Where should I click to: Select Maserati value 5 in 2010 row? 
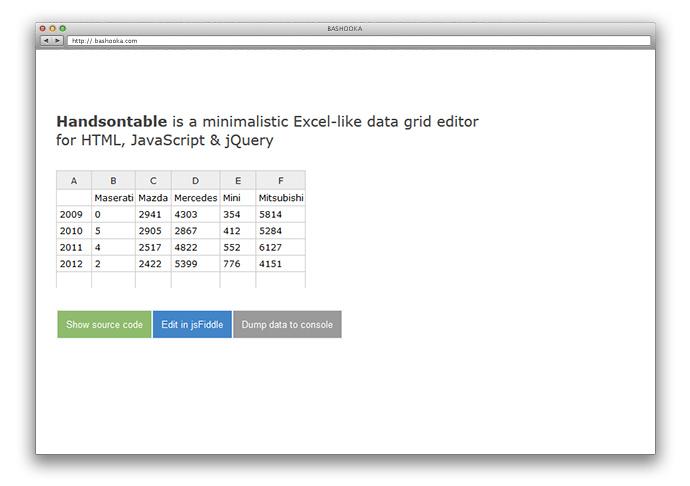(114, 231)
